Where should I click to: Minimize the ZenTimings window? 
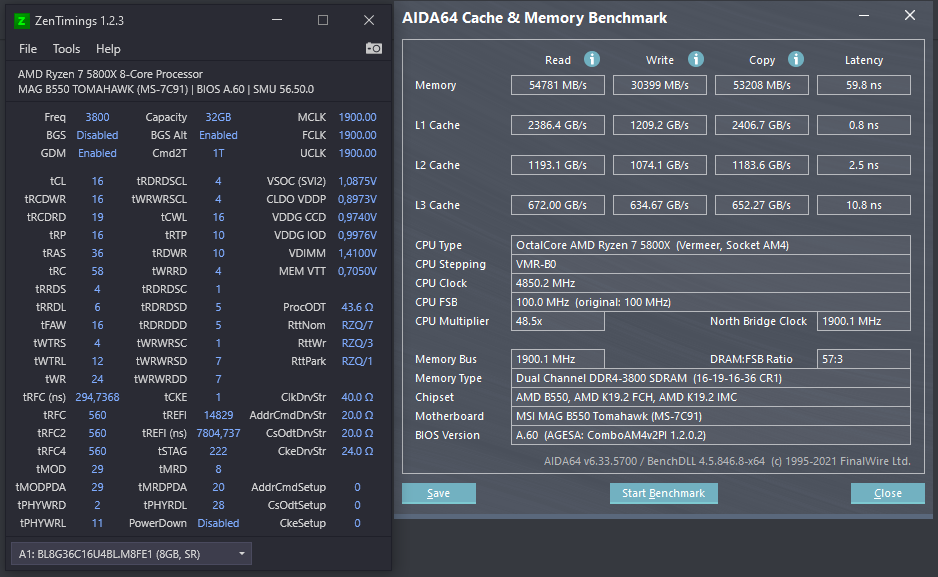[x=277, y=20]
